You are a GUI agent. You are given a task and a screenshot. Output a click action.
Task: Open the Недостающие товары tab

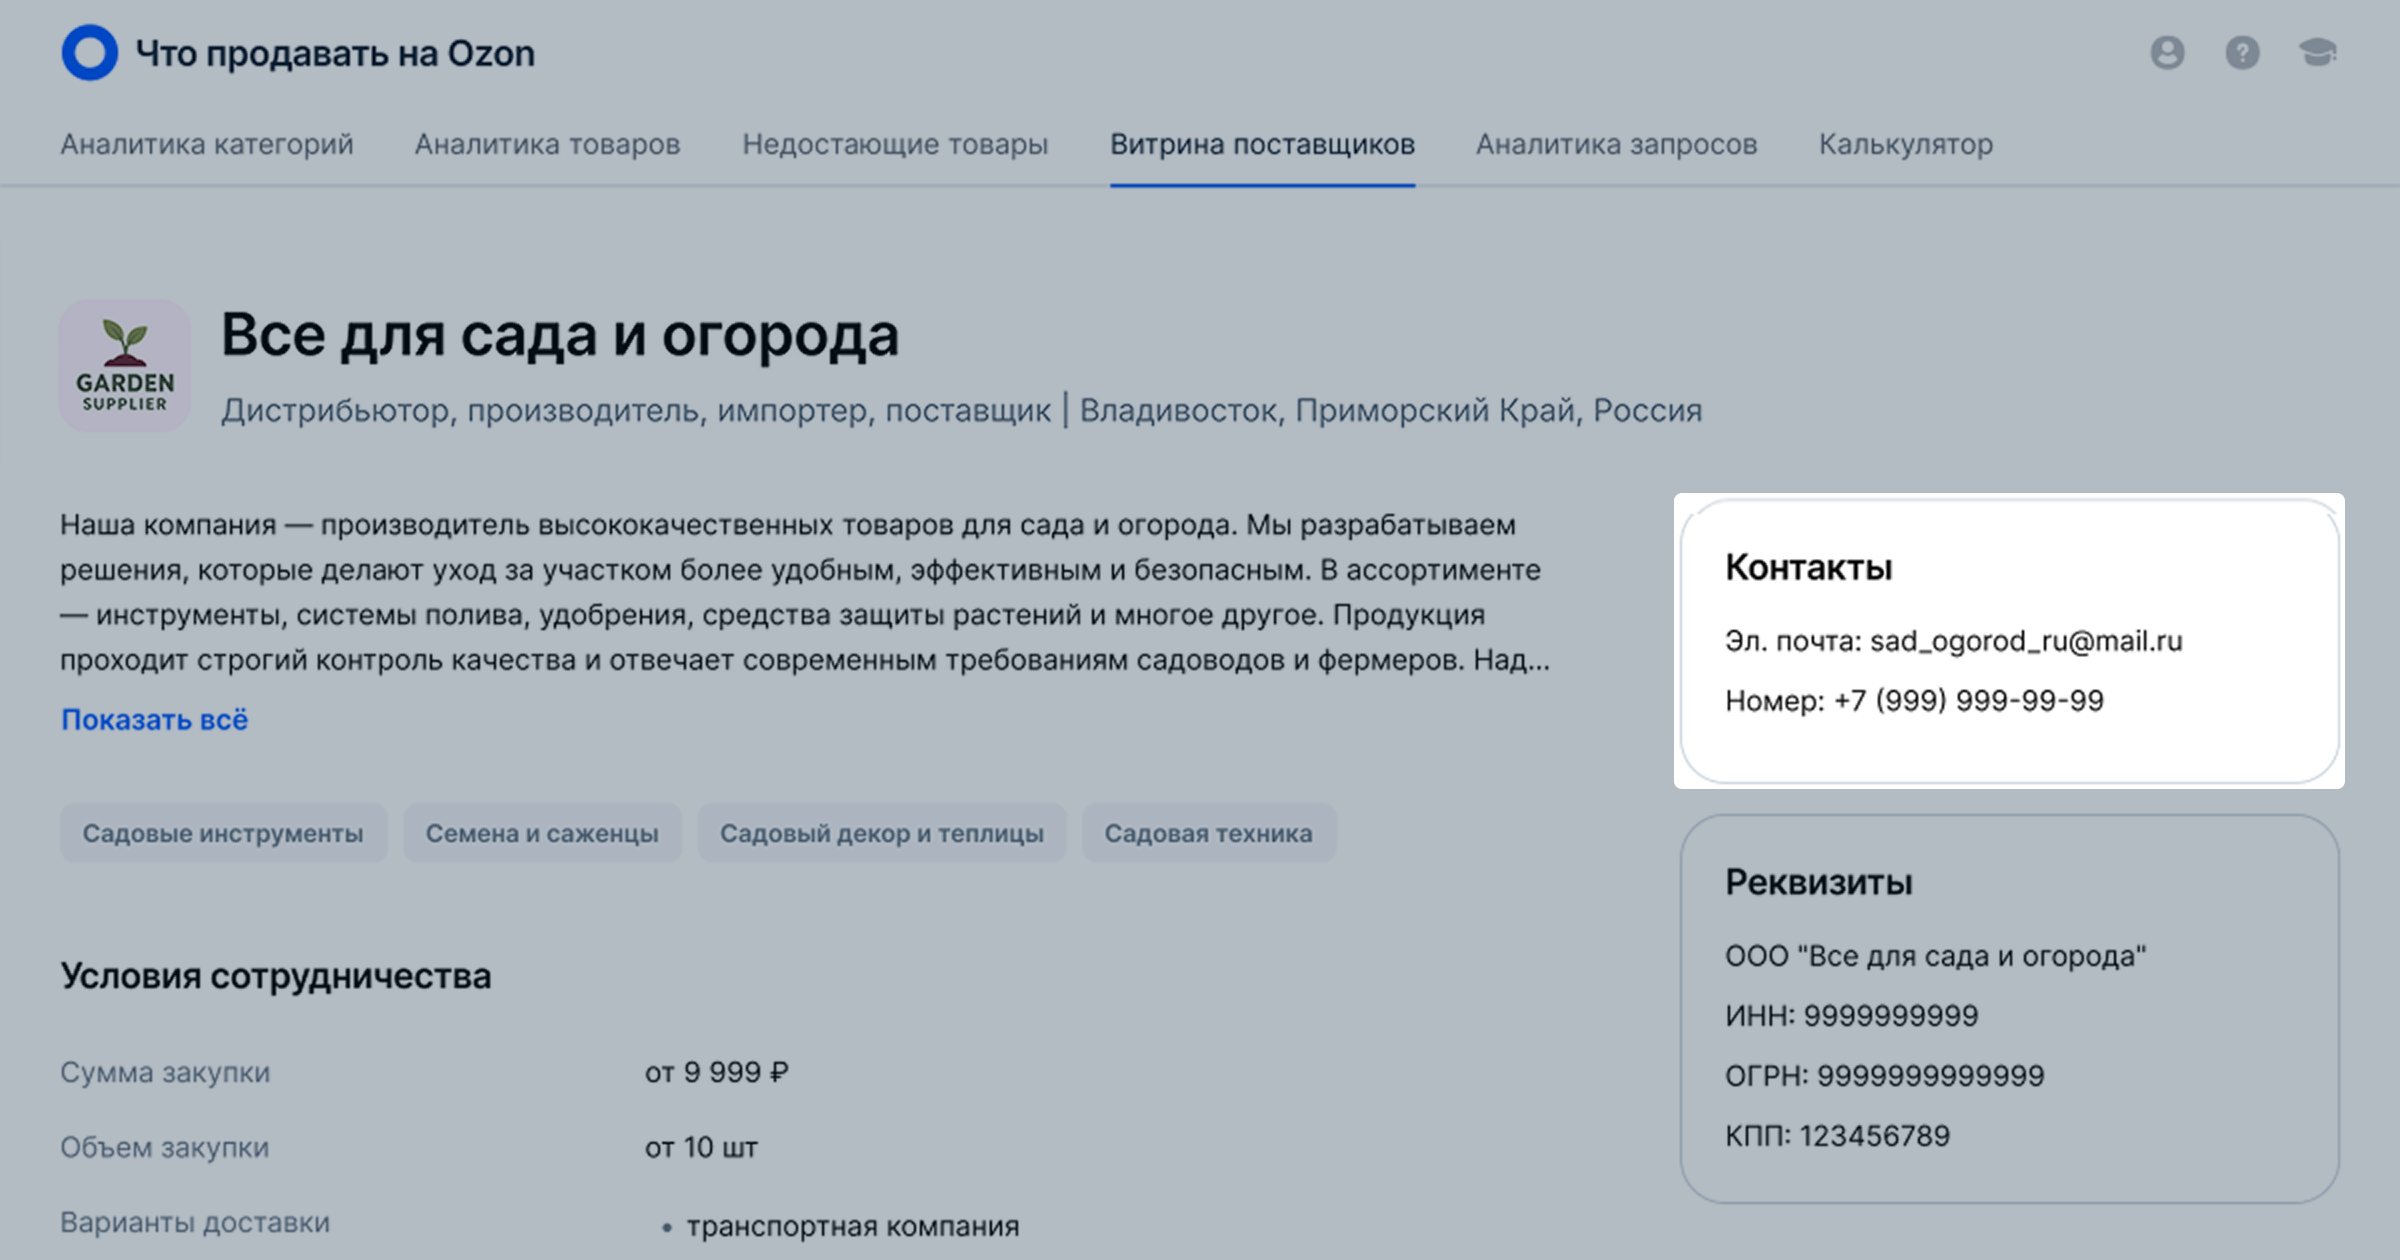tap(895, 144)
